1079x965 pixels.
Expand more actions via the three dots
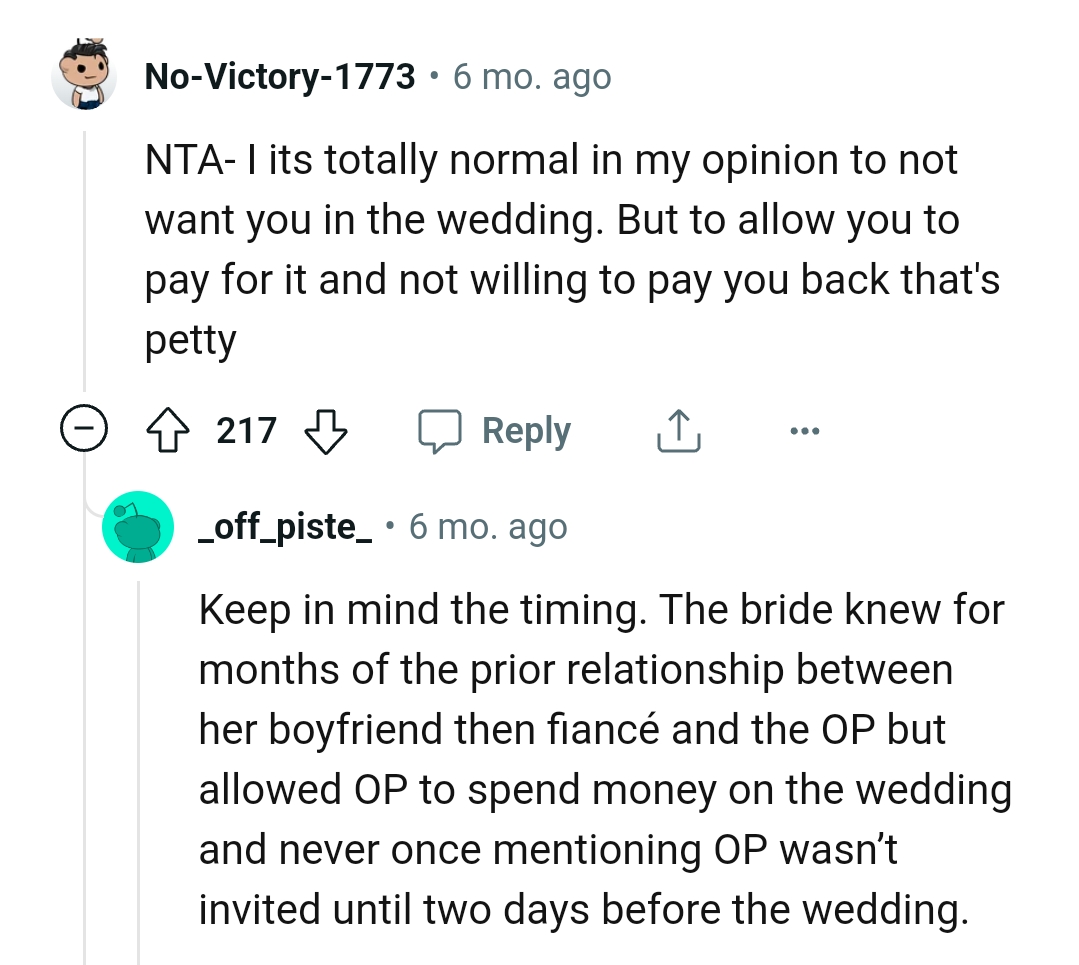tap(805, 430)
